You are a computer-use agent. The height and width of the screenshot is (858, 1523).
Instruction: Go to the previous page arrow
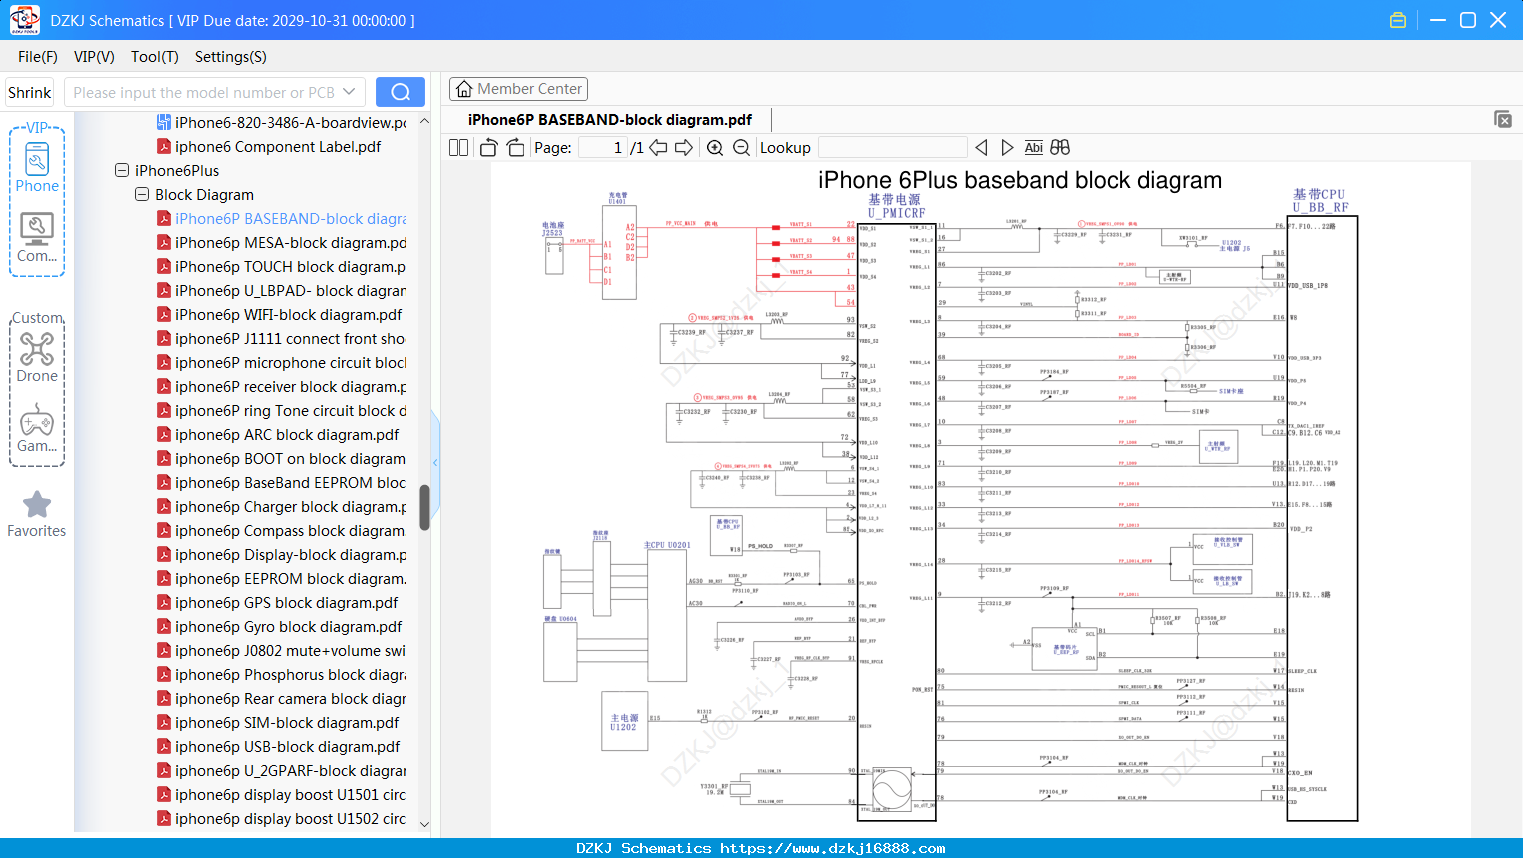pos(658,148)
